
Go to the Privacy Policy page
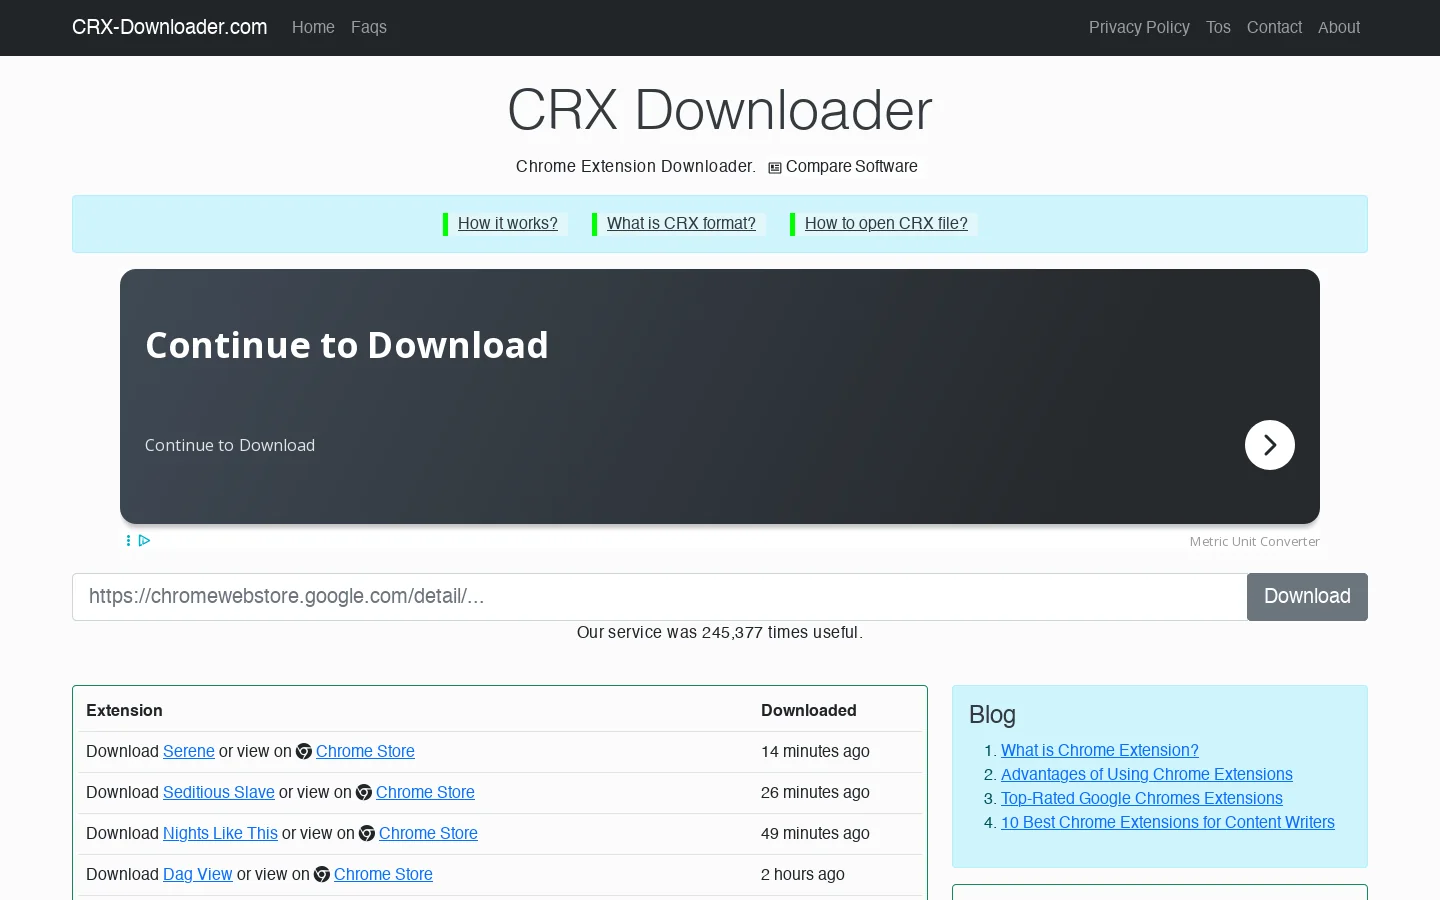tap(1139, 27)
